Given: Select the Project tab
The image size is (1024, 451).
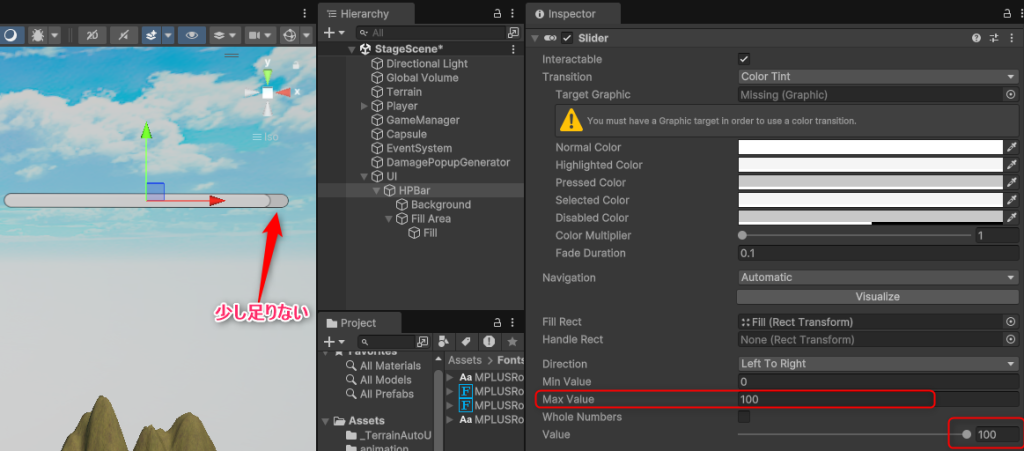Looking at the screenshot, I should coord(359,323).
